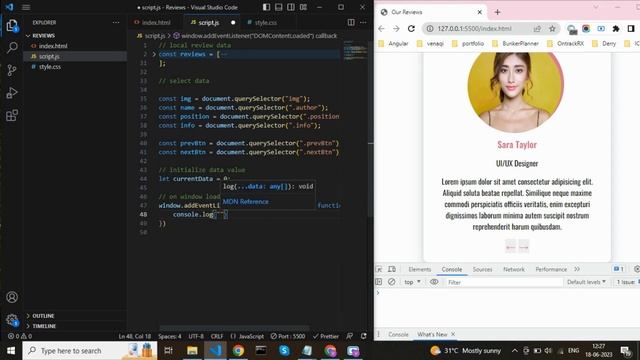Image resolution: width=640 pixels, height=360 pixels.
Task: Open editor more actions ellipsis
Action: (x=363, y=22)
